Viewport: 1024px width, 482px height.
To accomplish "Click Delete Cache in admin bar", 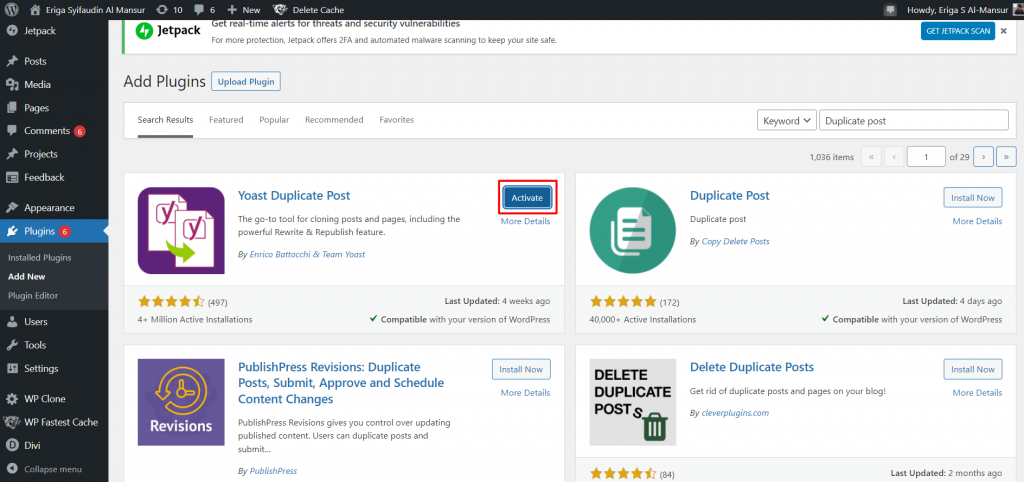I will tap(309, 10).
